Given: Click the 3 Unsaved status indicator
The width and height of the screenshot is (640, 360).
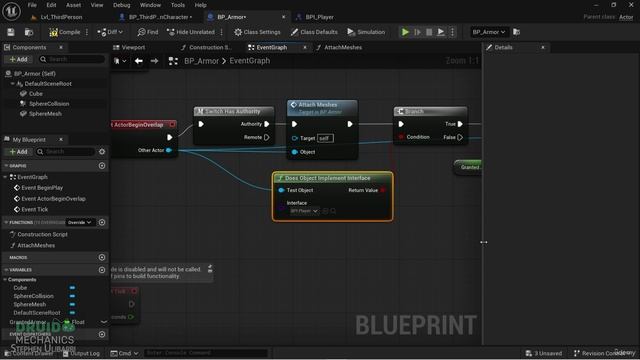Looking at the screenshot, I should tap(544, 353).
